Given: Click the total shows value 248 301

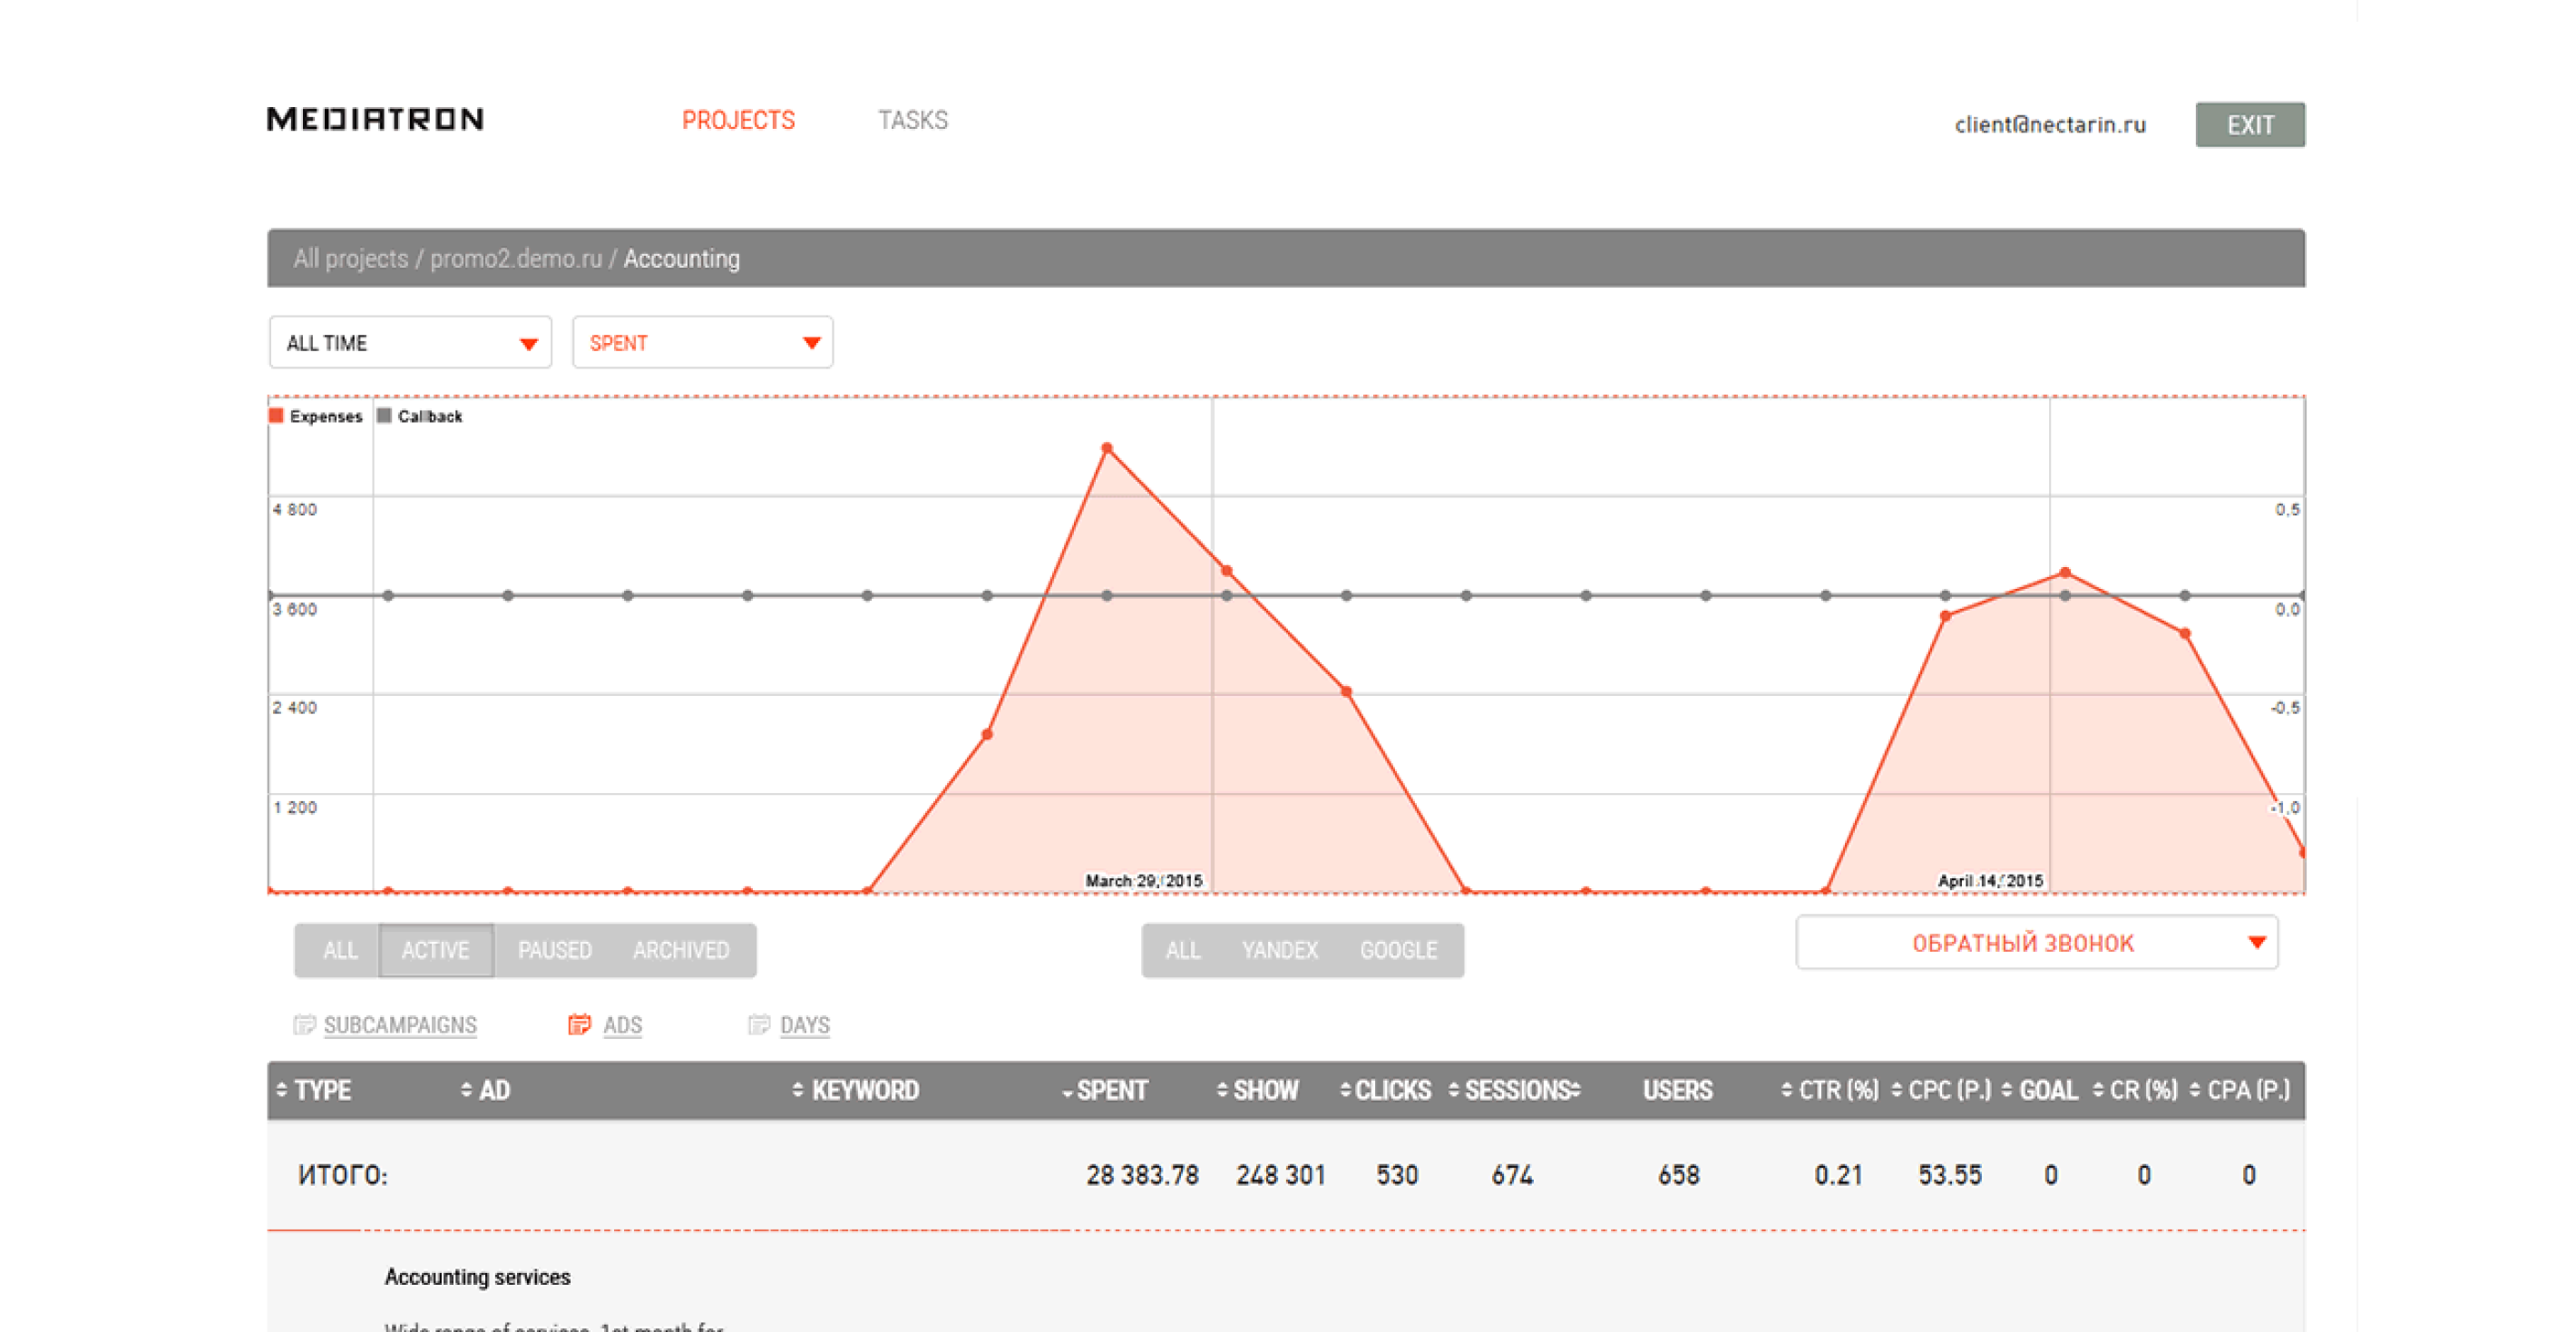Looking at the screenshot, I should tap(1280, 1176).
